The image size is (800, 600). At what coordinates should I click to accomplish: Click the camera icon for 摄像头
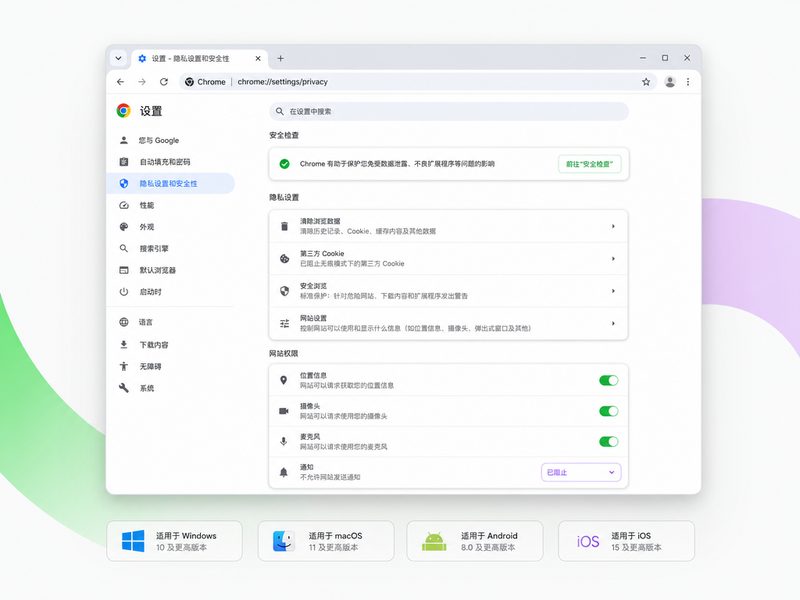click(x=284, y=411)
